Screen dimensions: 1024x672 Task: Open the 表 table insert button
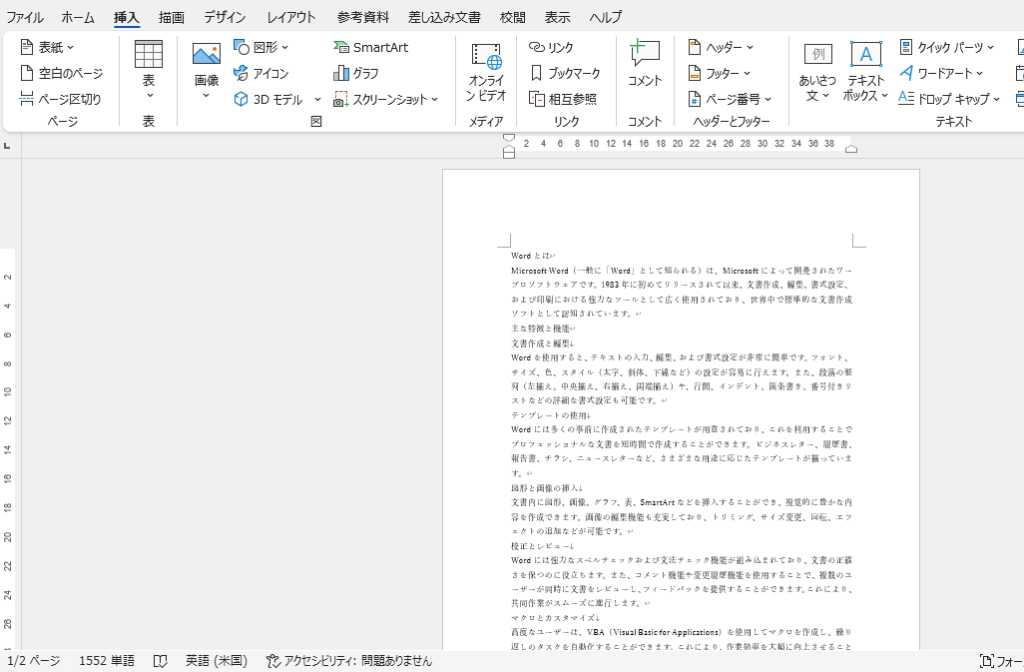[148, 71]
